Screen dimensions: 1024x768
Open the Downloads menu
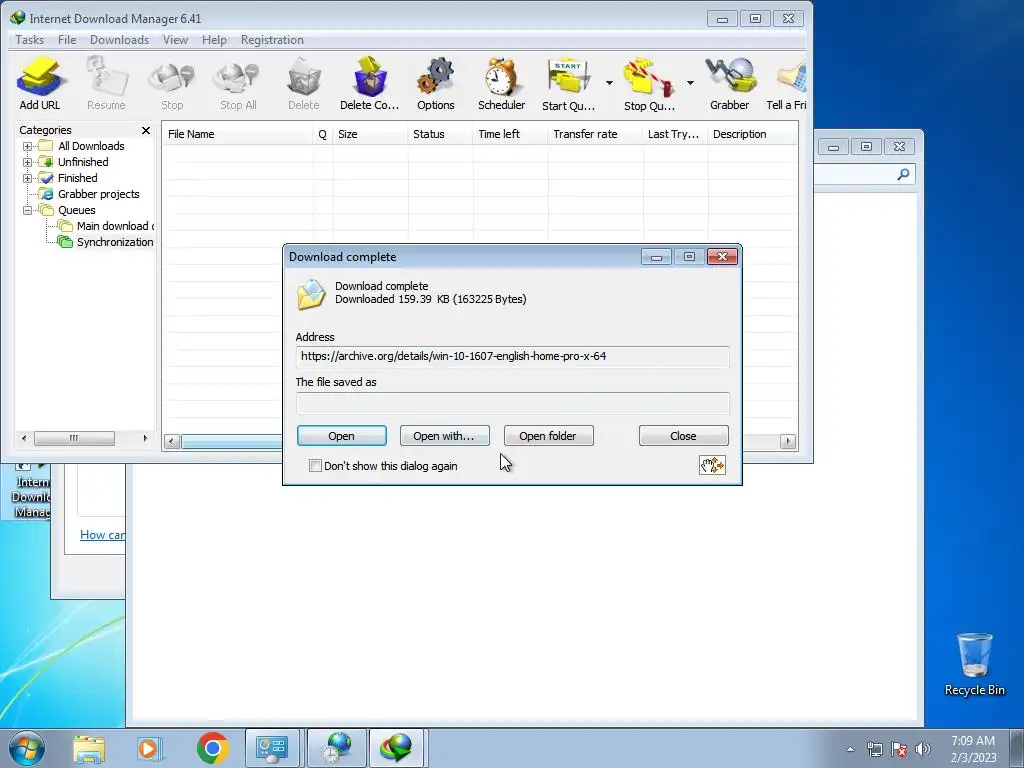120,40
